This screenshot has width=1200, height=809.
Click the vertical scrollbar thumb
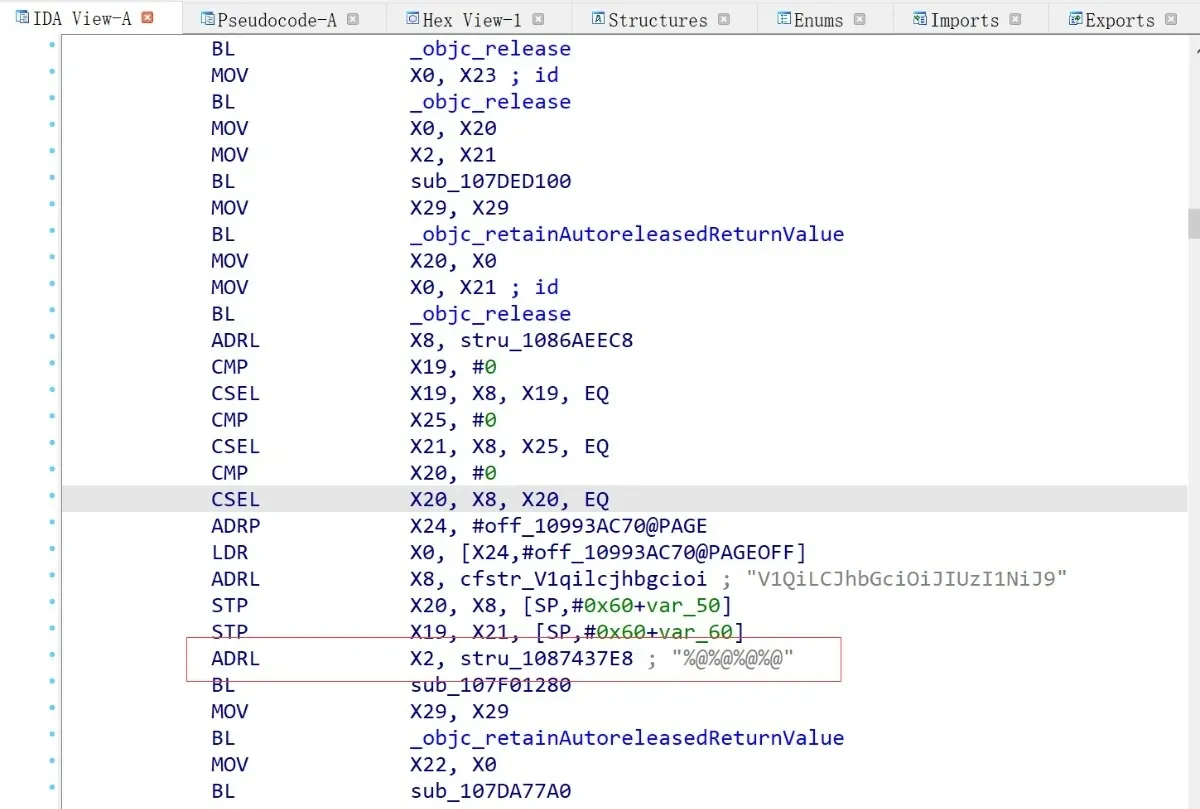1193,224
